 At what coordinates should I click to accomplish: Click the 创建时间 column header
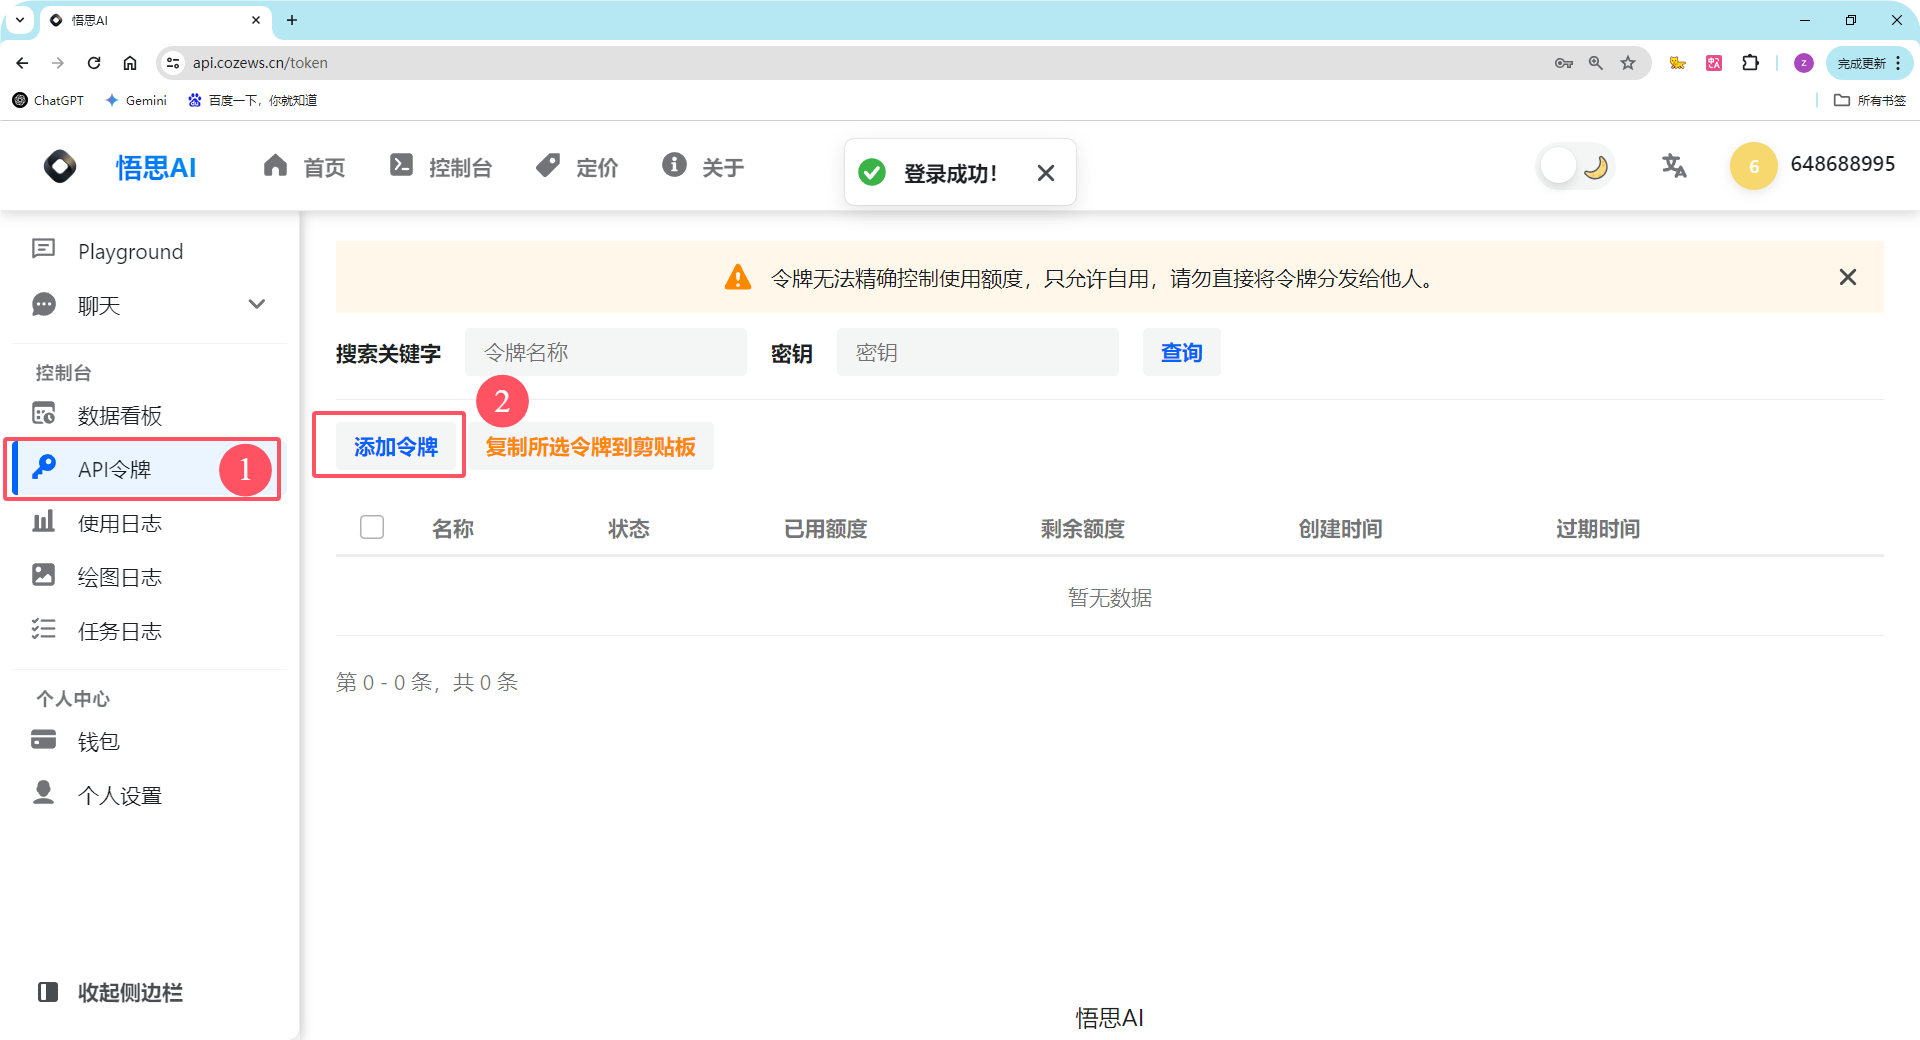click(1341, 528)
